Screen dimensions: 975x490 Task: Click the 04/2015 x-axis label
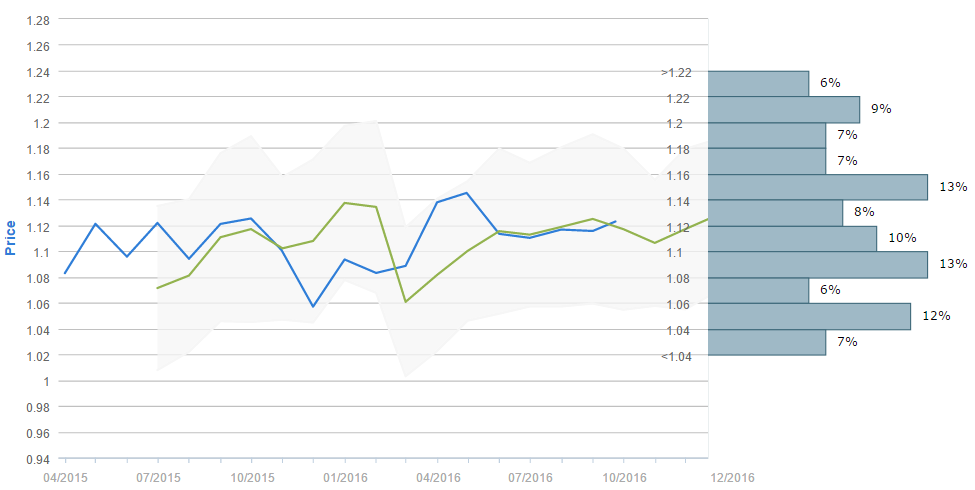coord(64,478)
